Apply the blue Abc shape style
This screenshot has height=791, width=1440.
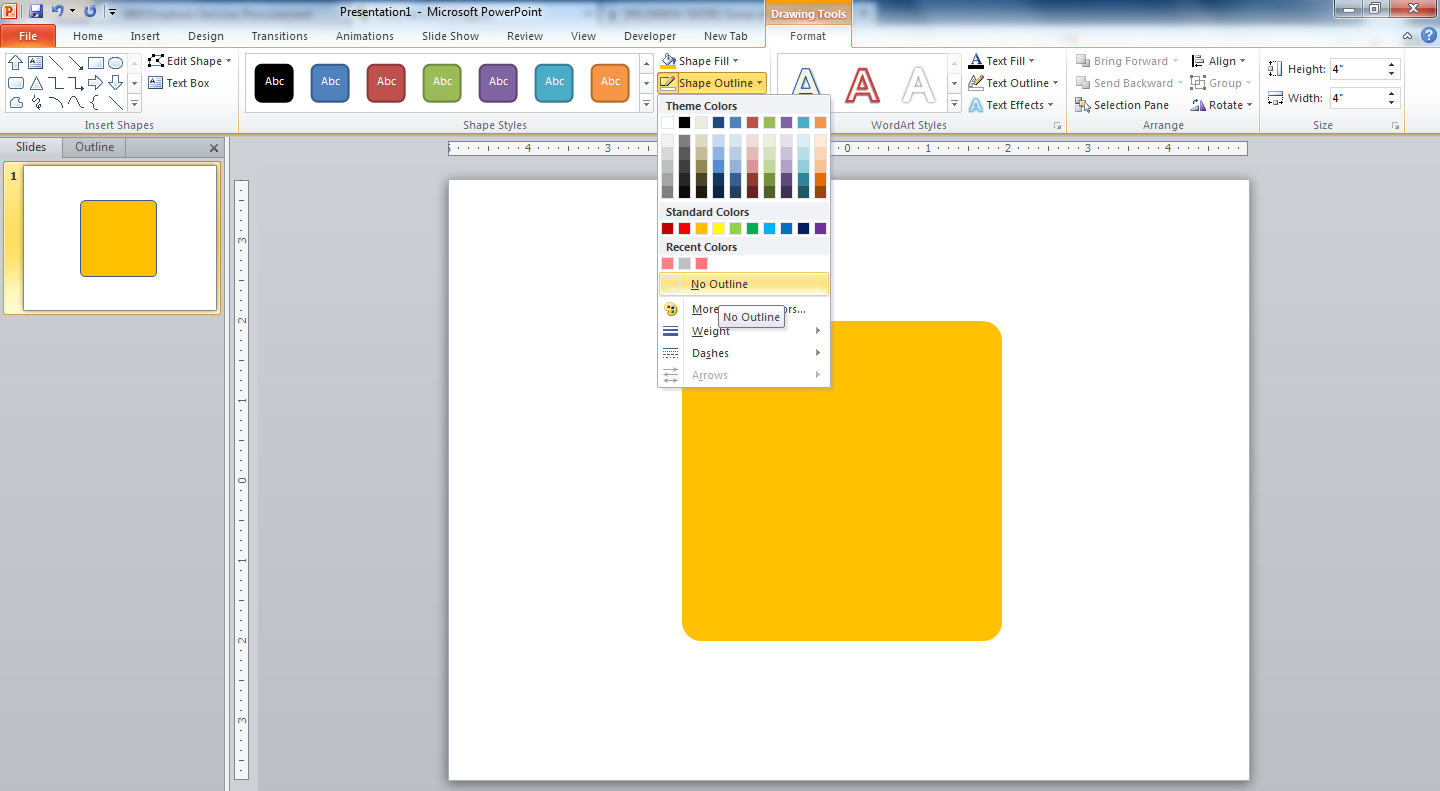click(330, 82)
